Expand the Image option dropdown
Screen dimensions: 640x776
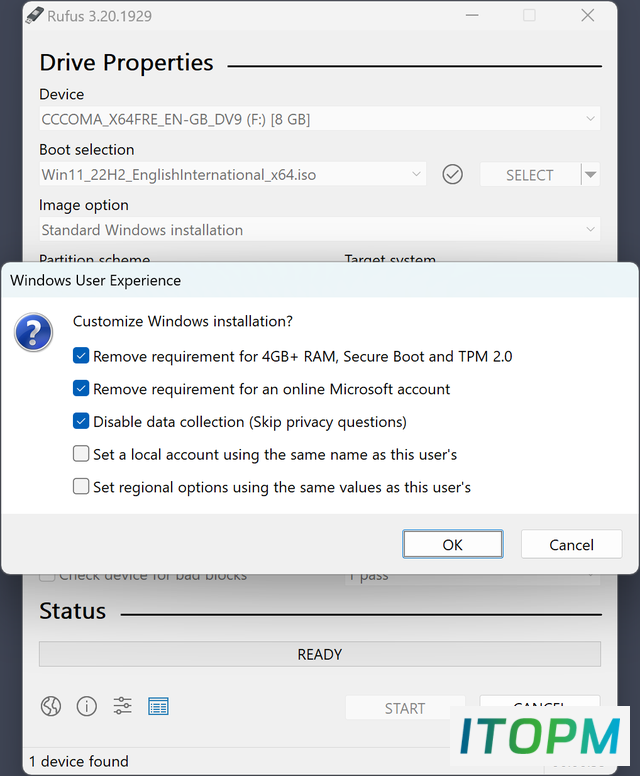pyautogui.click(x=319, y=230)
